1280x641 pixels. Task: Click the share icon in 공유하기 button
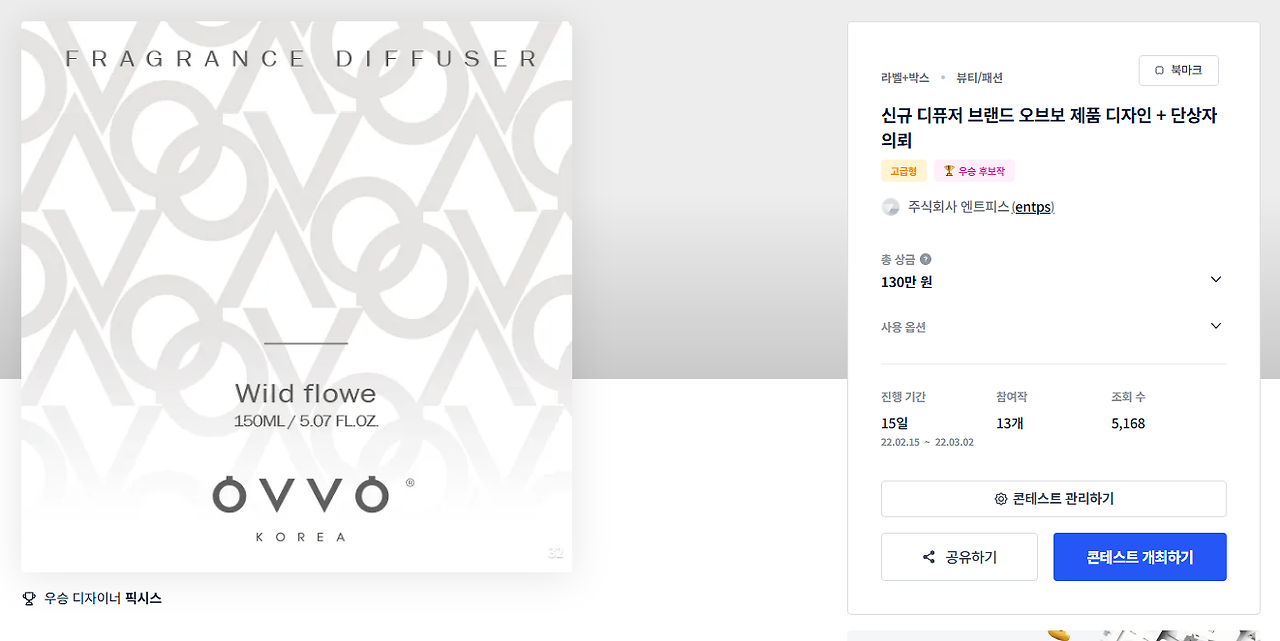point(929,557)
